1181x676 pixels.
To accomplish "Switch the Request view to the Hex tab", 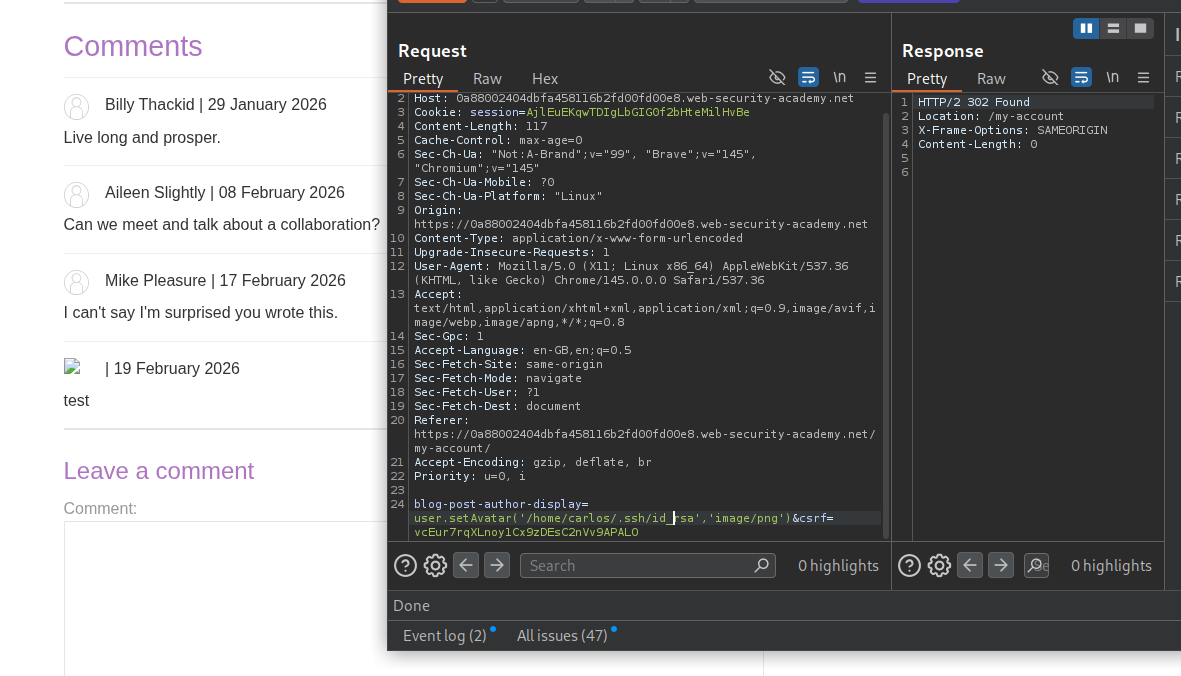I will pos(545,78).
